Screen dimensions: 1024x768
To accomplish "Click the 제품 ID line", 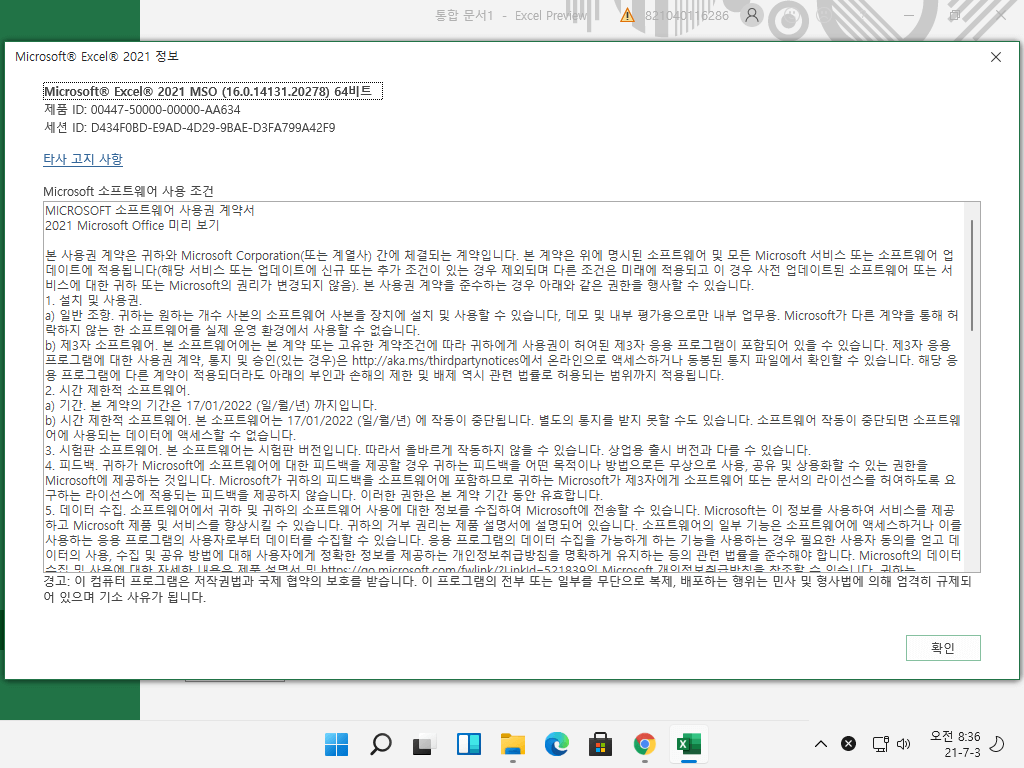I will (142, 110).
